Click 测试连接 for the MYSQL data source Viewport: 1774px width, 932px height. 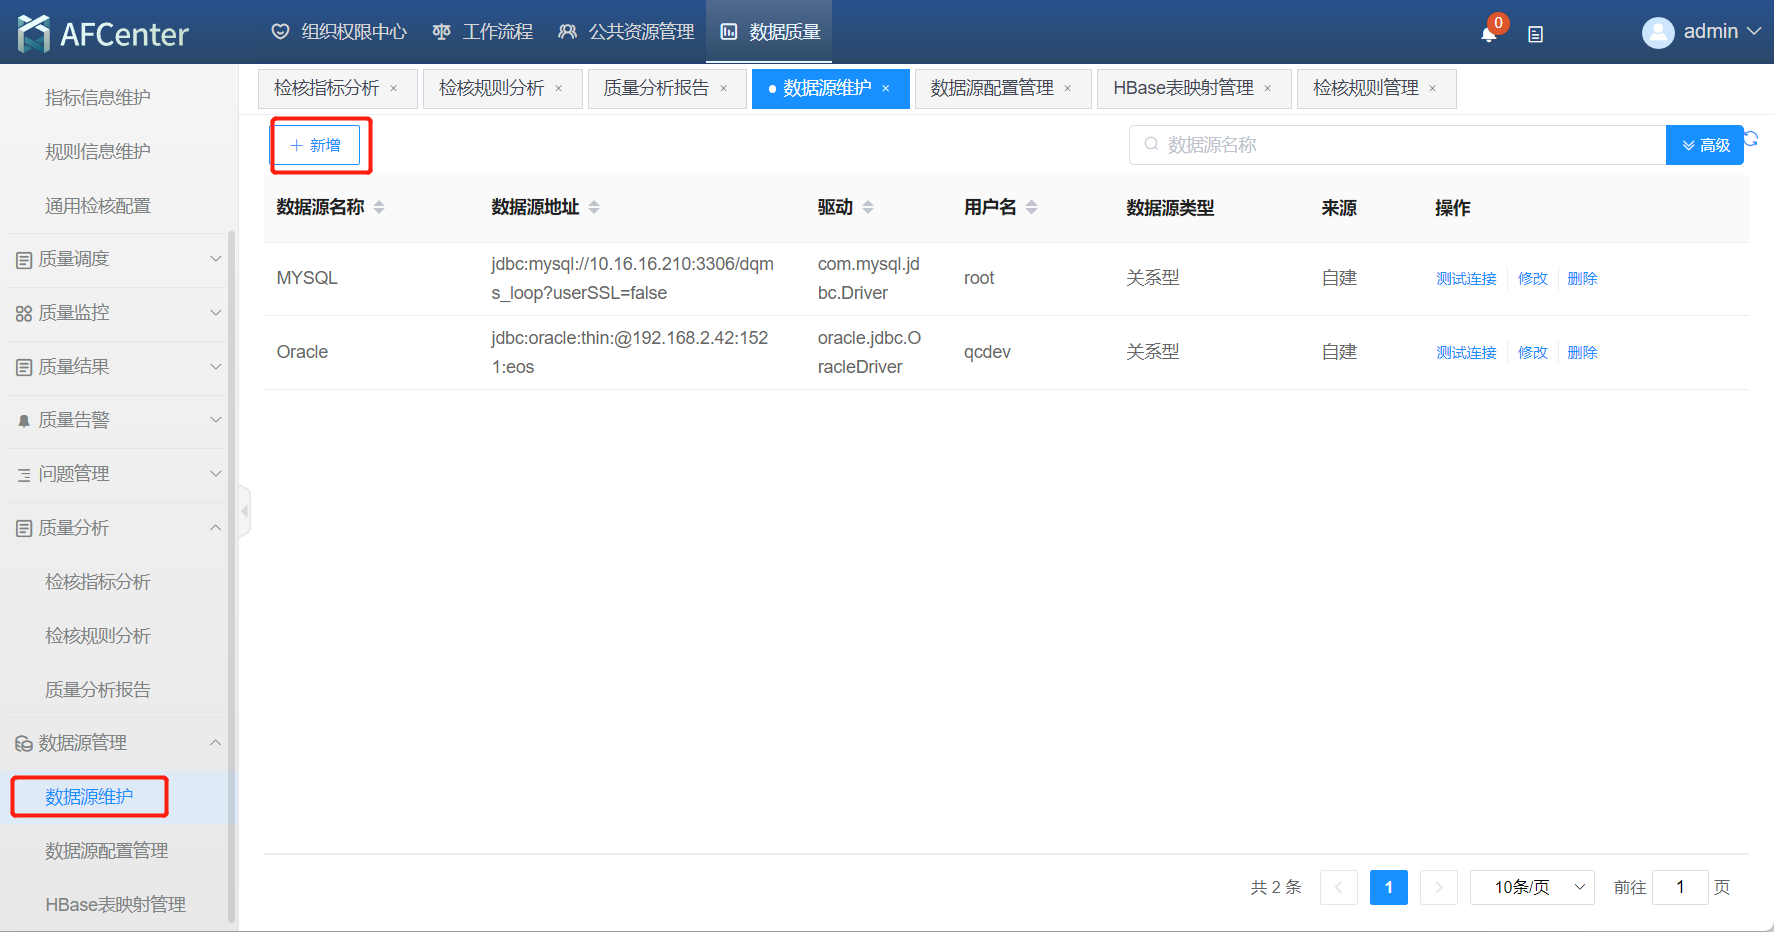pos(1466,279)
